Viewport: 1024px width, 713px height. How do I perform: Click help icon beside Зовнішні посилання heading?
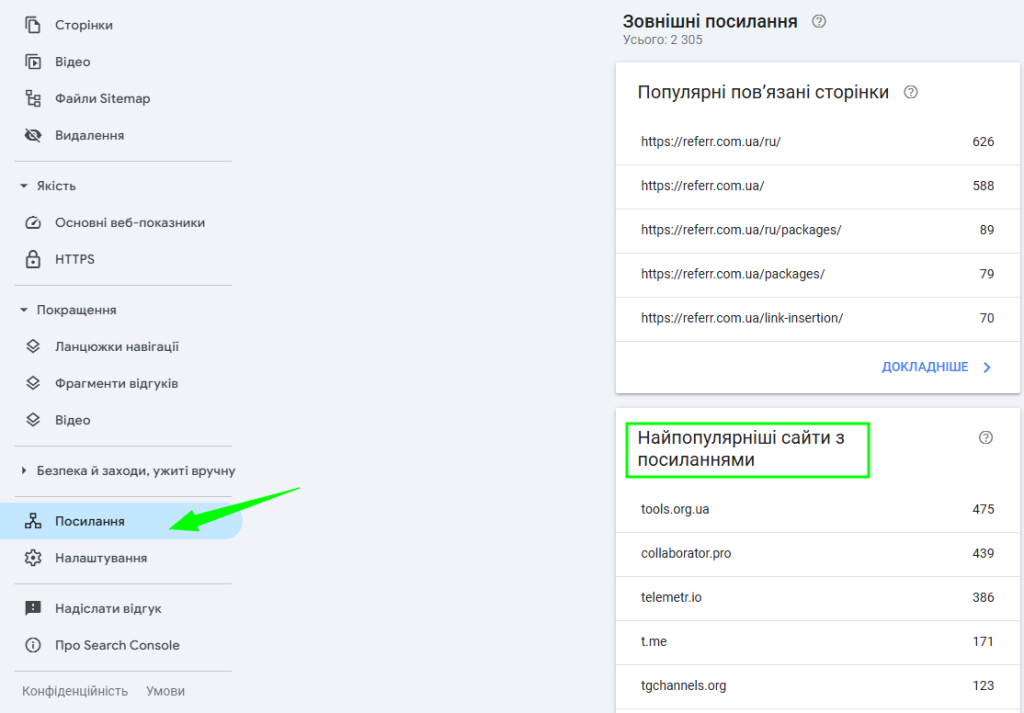click(x=819, y=21)
